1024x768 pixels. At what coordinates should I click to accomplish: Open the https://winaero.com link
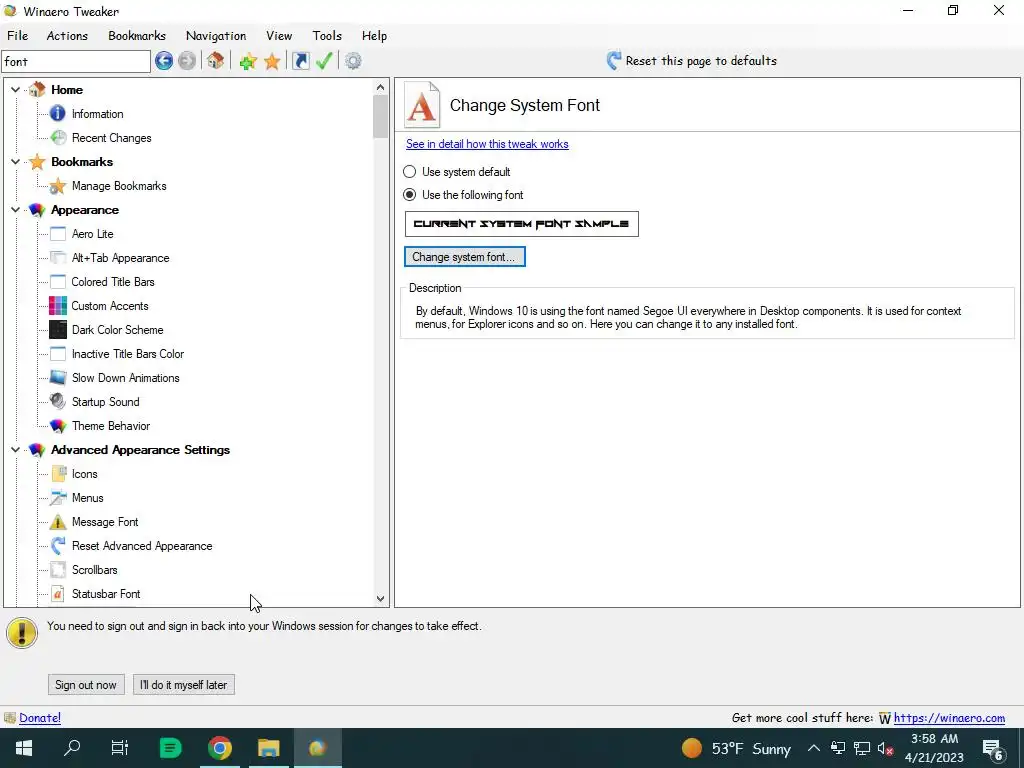point(949,718)
